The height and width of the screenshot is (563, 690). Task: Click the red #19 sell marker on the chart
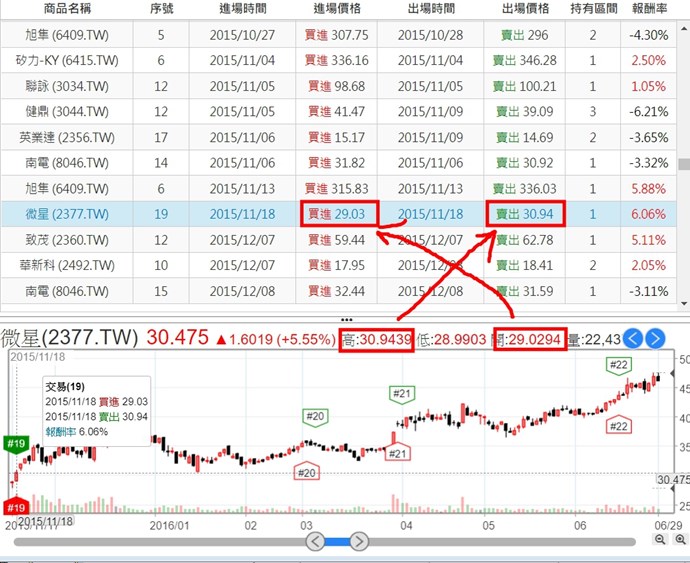pyautogui.click(x=16, y=507)
